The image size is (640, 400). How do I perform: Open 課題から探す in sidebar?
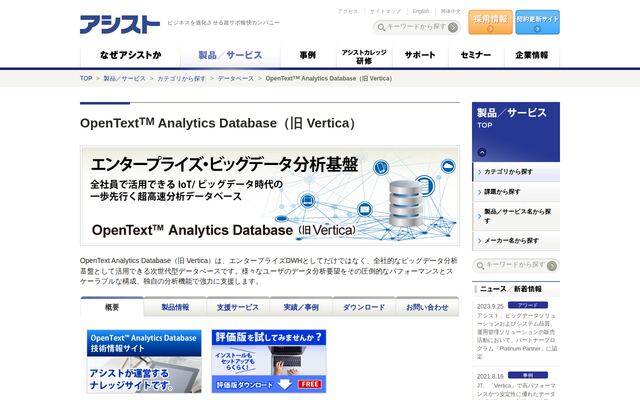516,192
